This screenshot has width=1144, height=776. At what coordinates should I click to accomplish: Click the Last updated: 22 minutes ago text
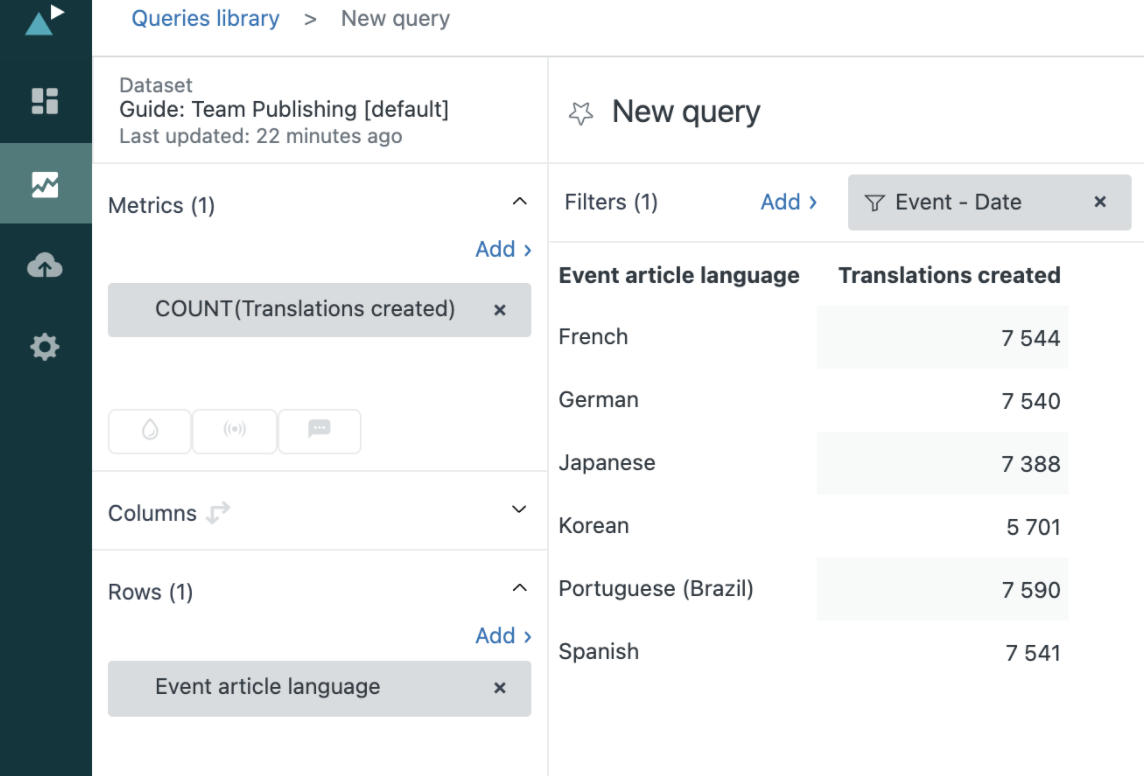pyautogui.click(x=260, y=136)
